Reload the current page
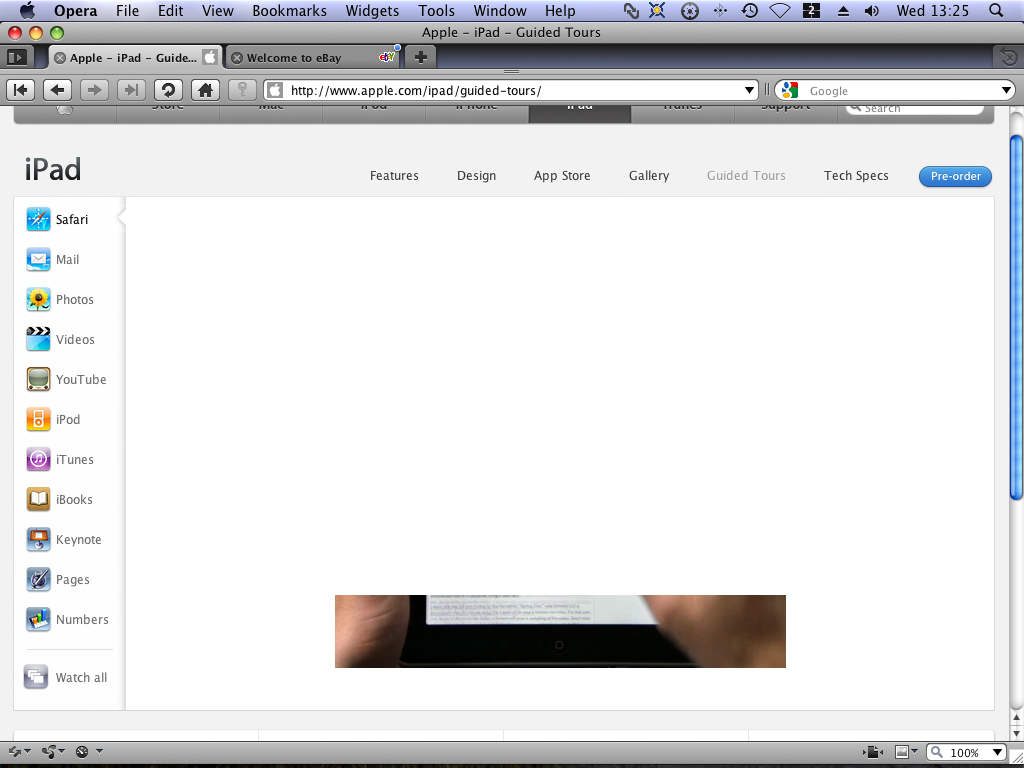 (168, 90)
